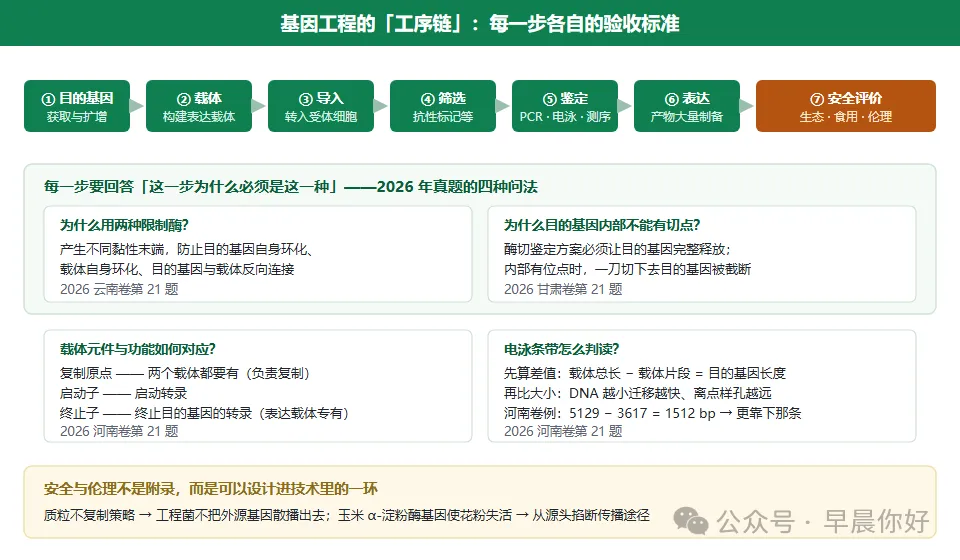
Task: Click the subtitle PCR · 电泳 · 测序
Action: 565,117
